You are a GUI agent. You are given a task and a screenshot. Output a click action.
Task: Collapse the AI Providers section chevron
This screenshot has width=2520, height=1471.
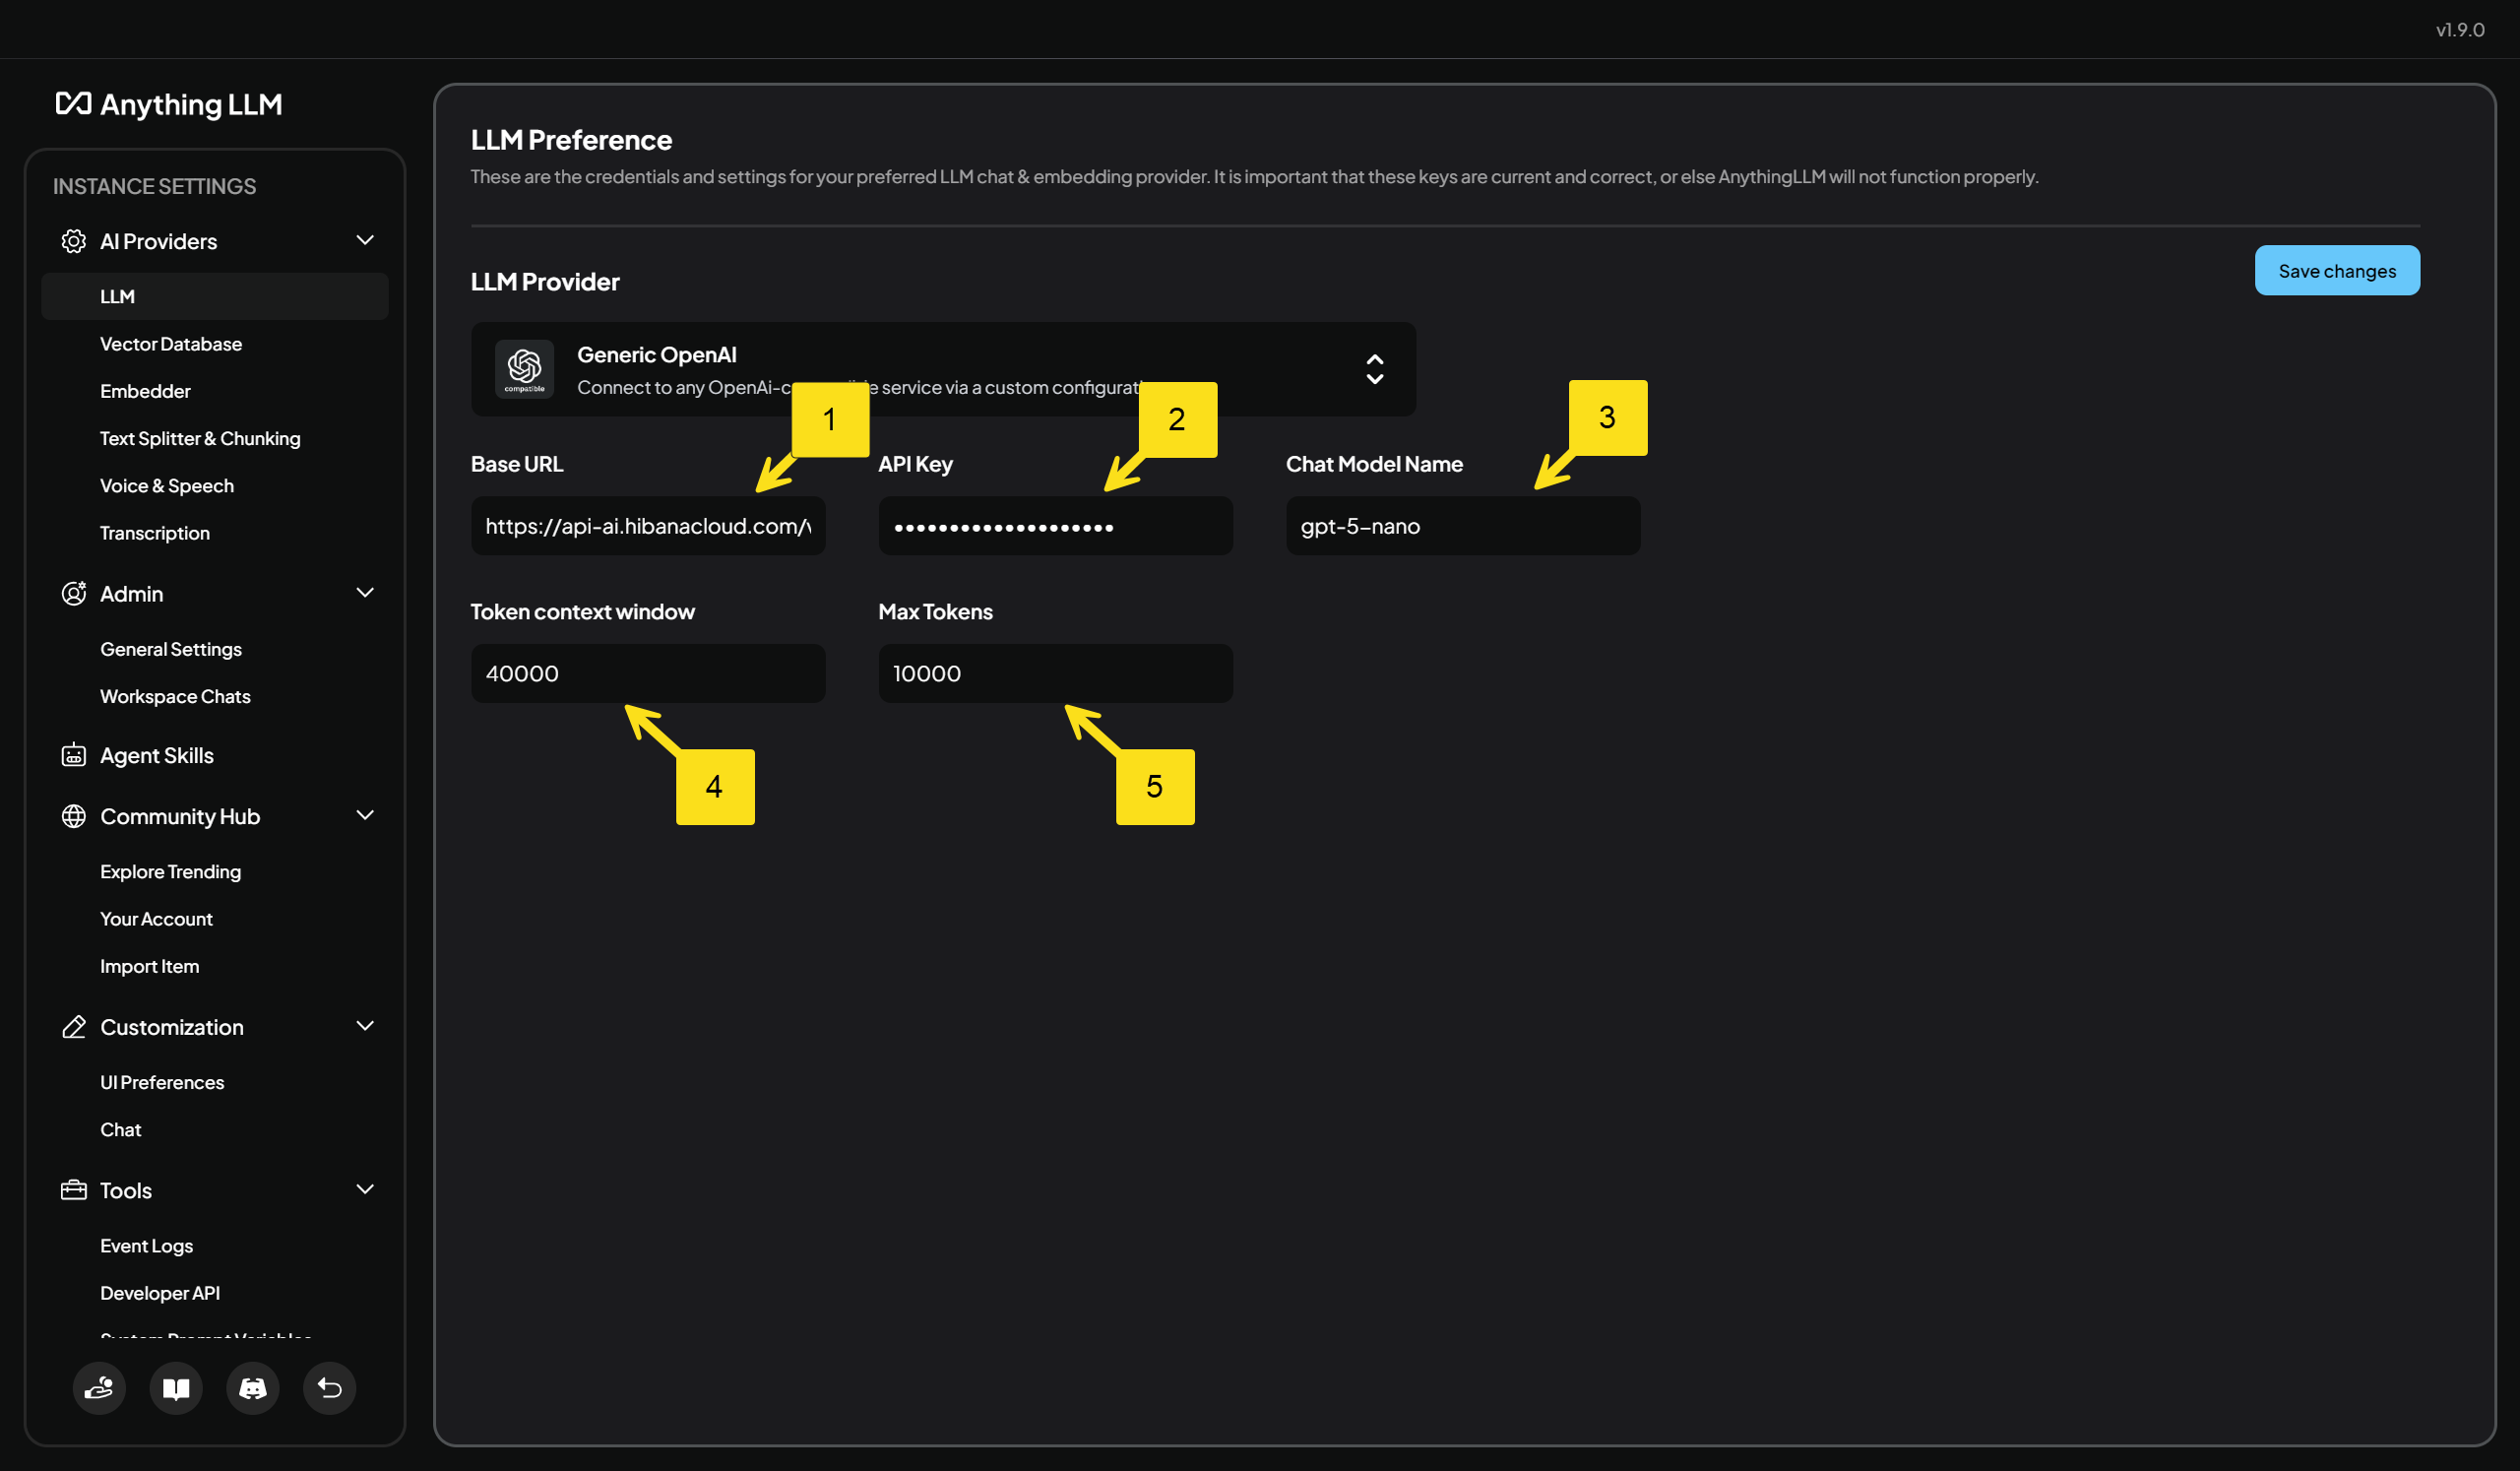(365, 240)
